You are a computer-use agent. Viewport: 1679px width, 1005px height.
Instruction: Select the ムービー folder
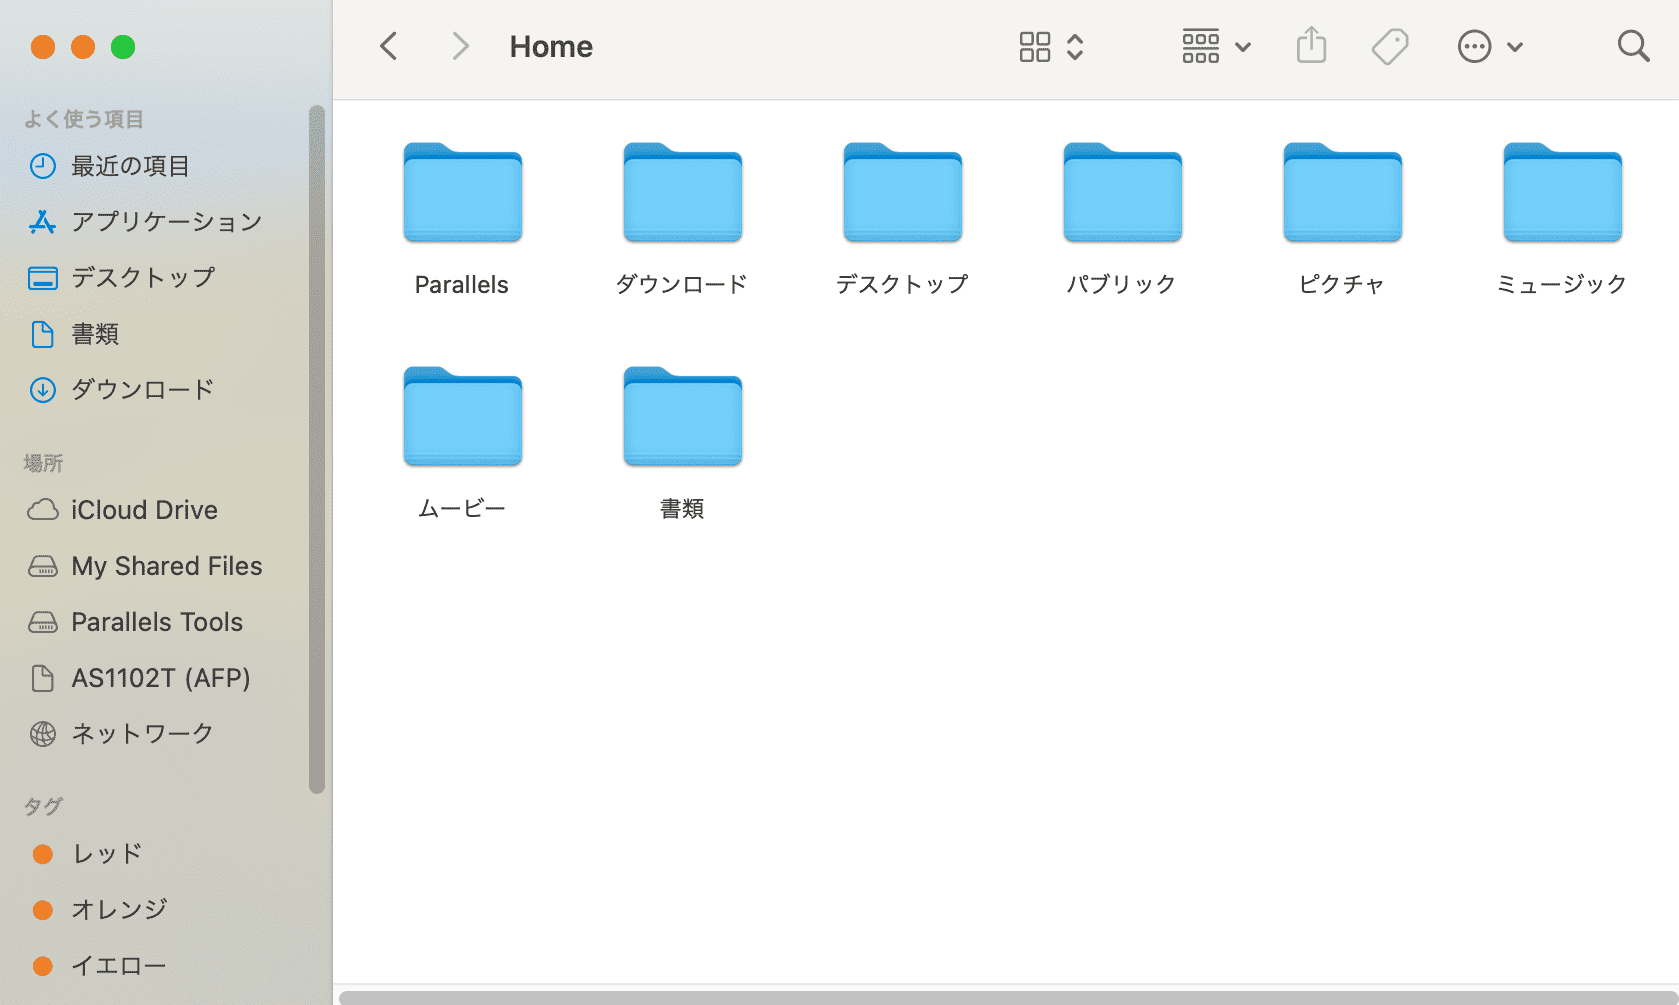pos(462,417)
